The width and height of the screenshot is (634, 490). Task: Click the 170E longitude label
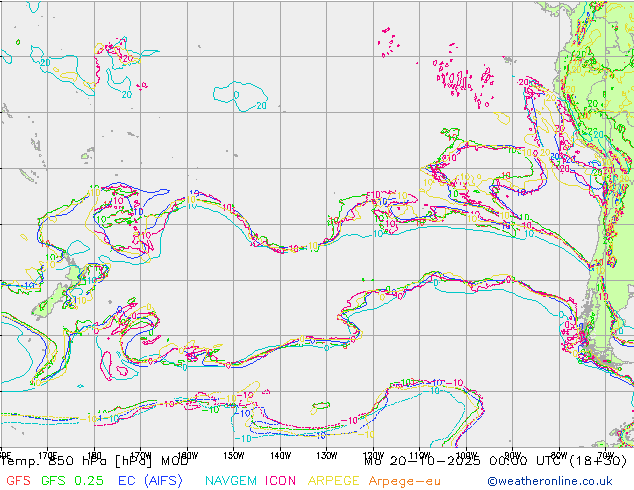pos(47,455)
